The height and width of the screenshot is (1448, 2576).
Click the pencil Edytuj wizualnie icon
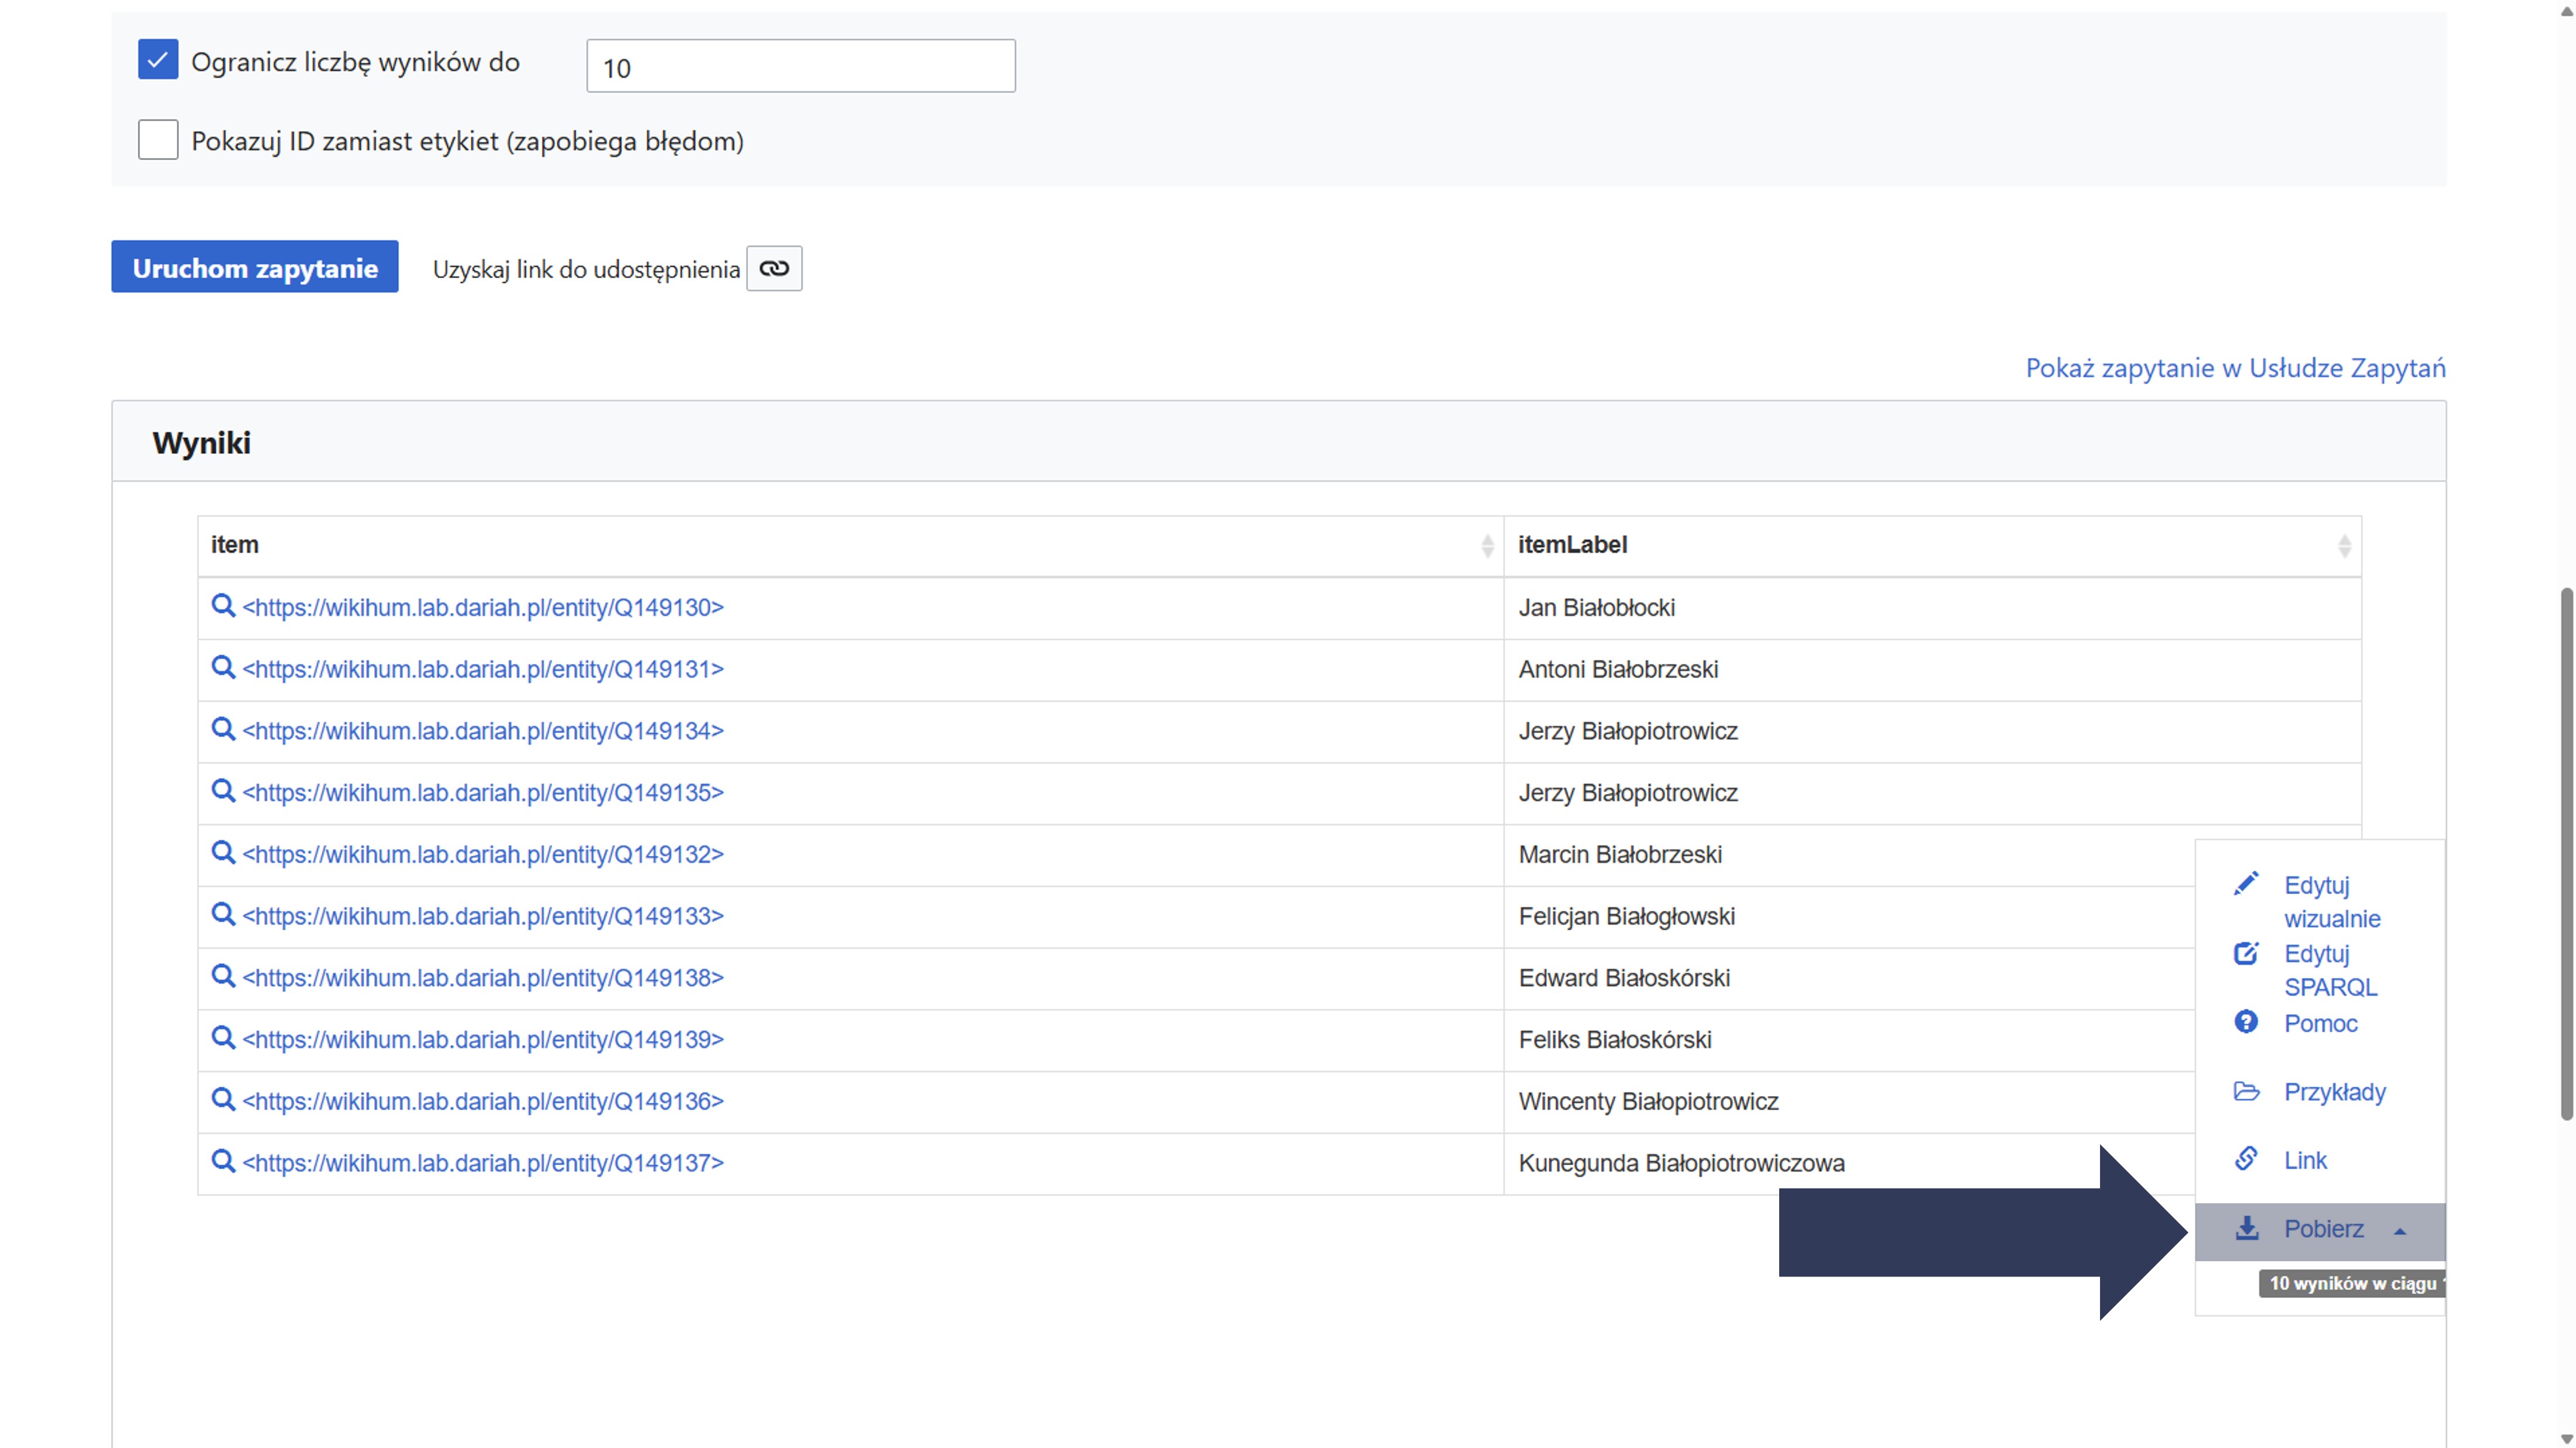click(x=2246, y=884)
